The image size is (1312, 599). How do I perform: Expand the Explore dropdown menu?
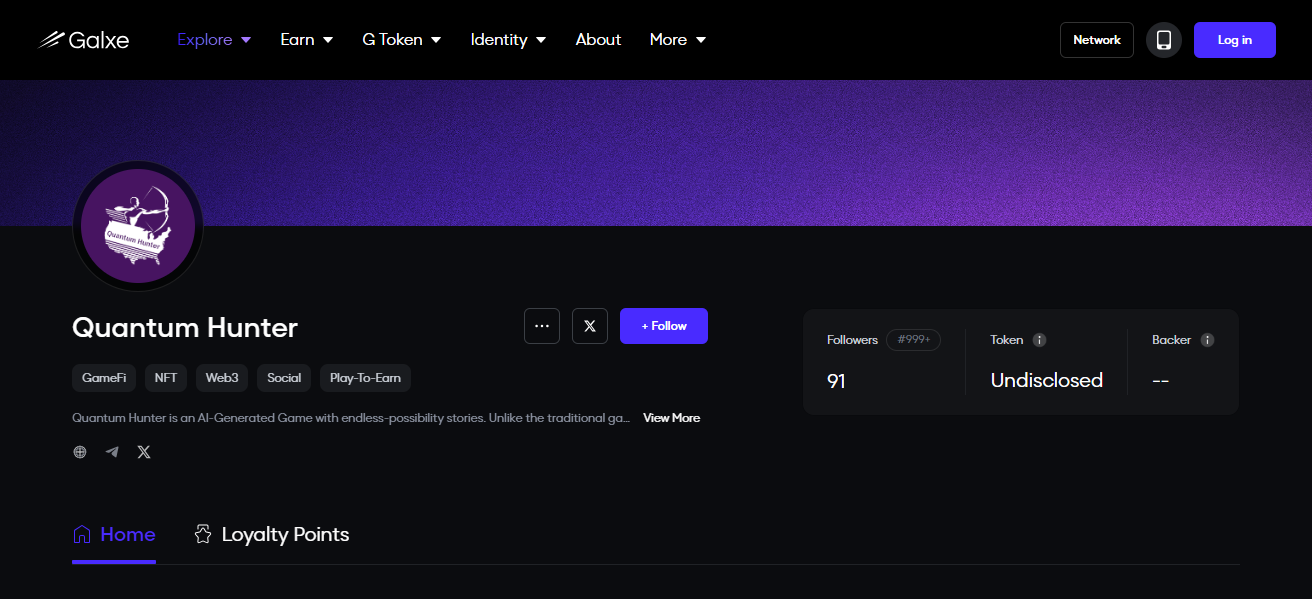click(214, 40)
